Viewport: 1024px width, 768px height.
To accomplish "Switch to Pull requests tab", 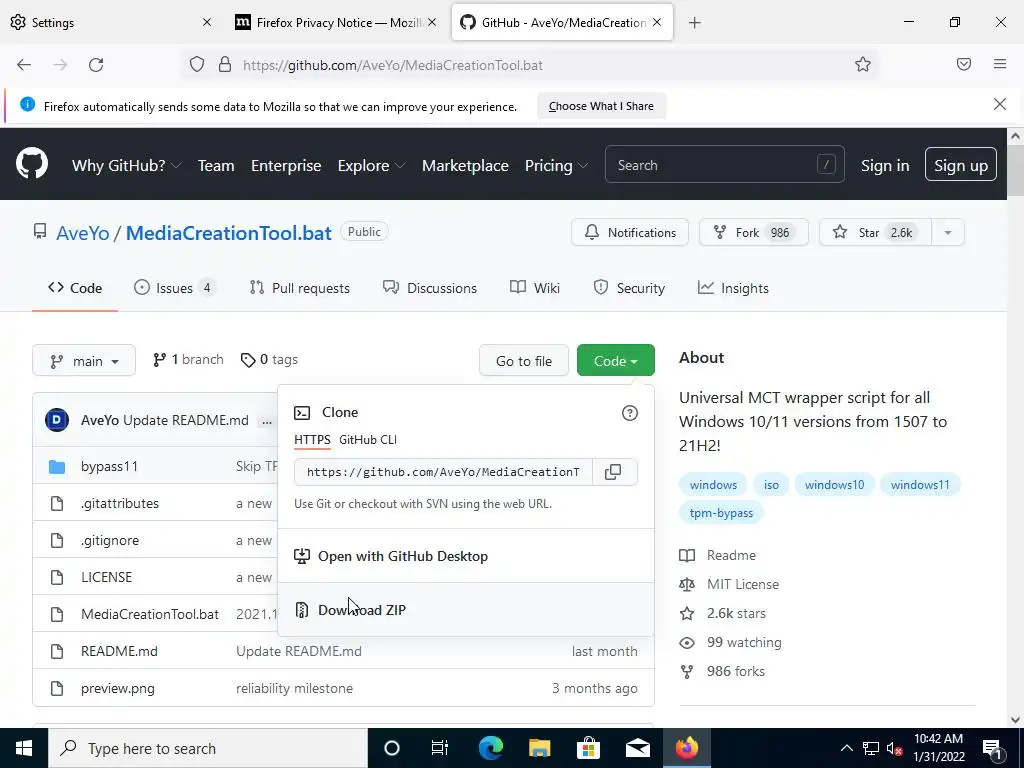I will pos(300,288).
